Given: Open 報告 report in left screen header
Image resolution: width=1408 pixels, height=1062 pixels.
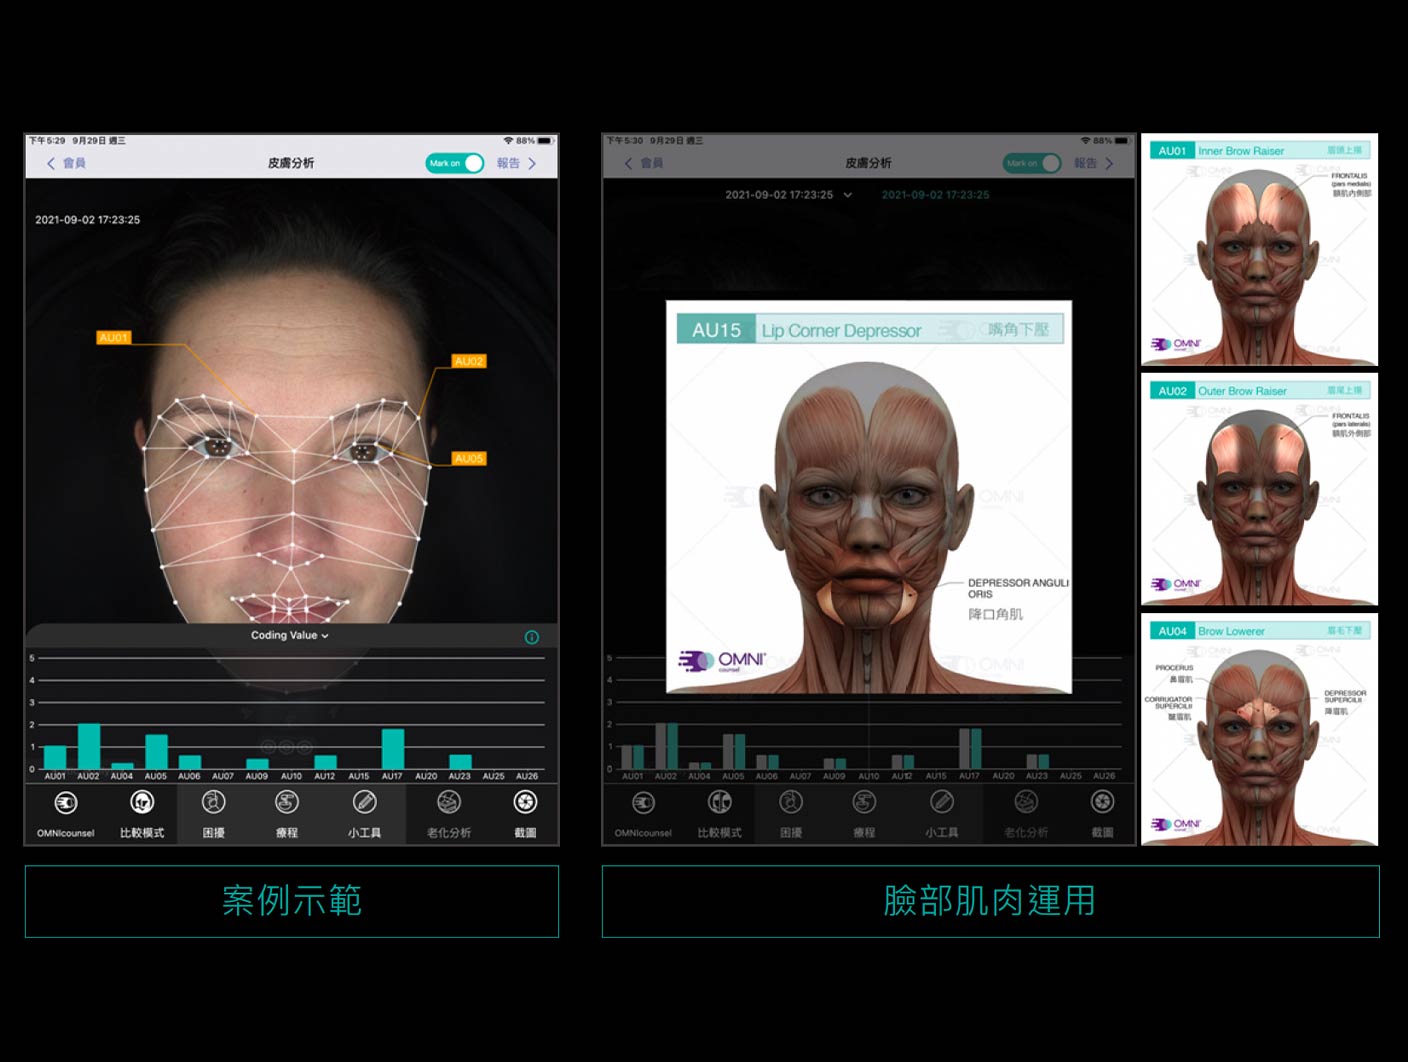Looking at the screenshot, I should [x=516, y=163].
